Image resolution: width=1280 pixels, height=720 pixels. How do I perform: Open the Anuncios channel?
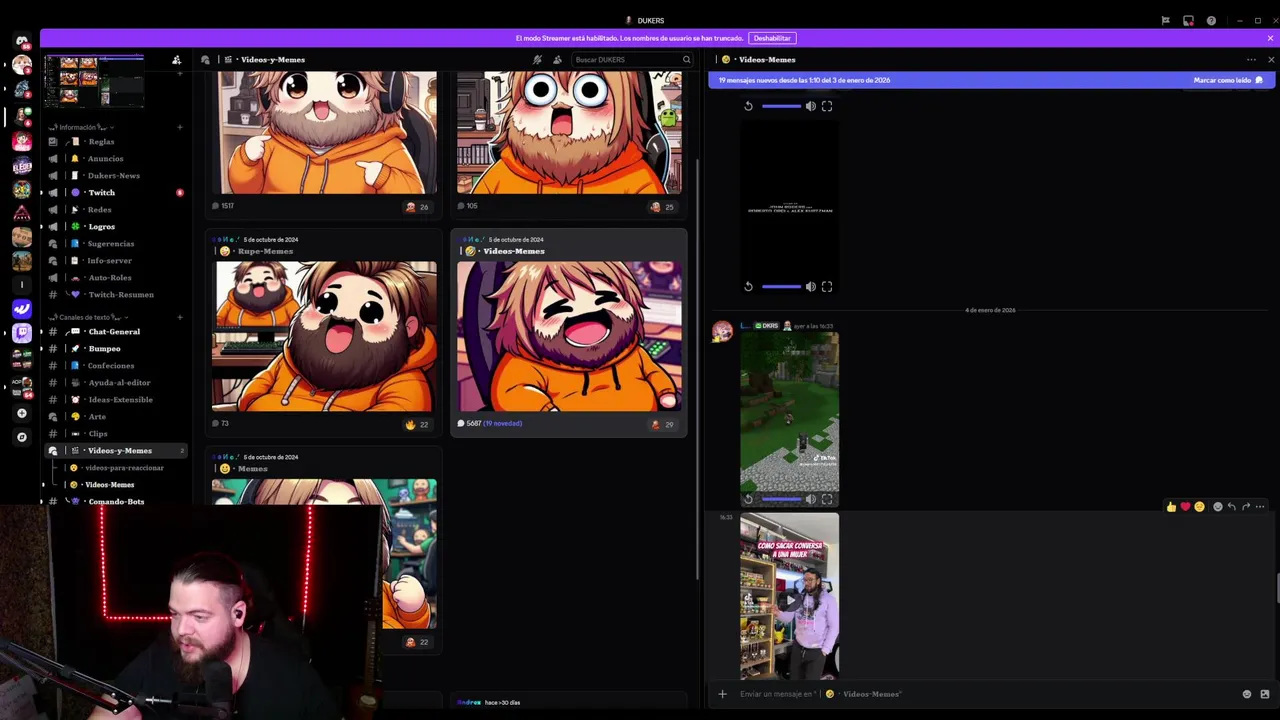[105, 158]
